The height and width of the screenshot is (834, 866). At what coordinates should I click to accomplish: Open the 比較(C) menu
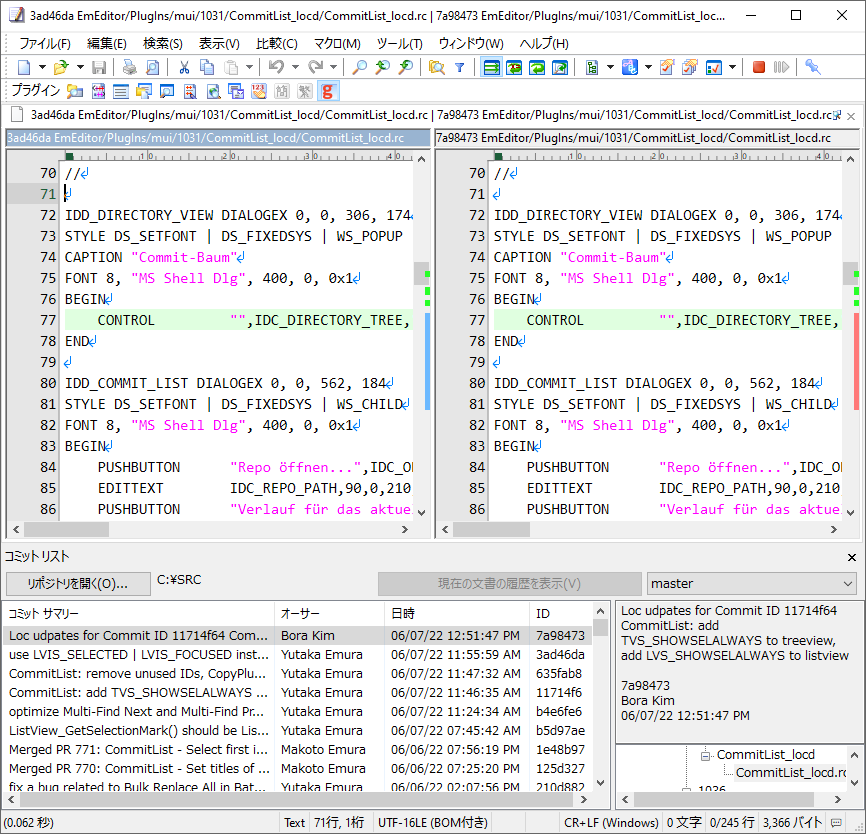pyautogui.click(x=276, y=43)
